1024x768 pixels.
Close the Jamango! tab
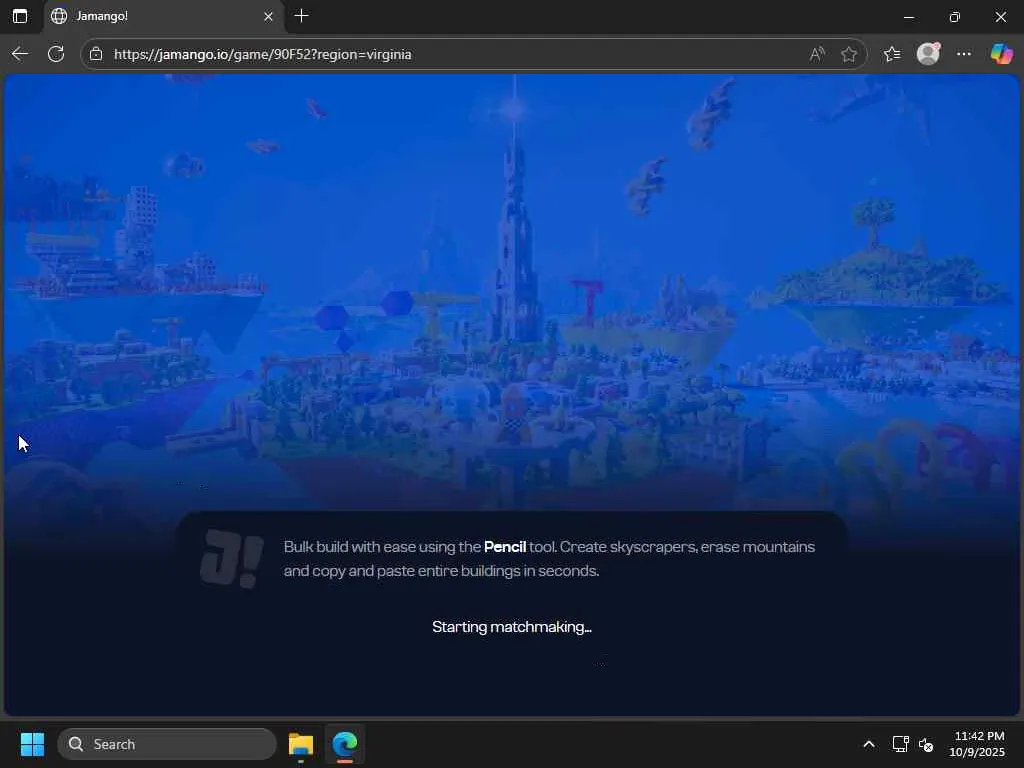(x=268, y=16)
